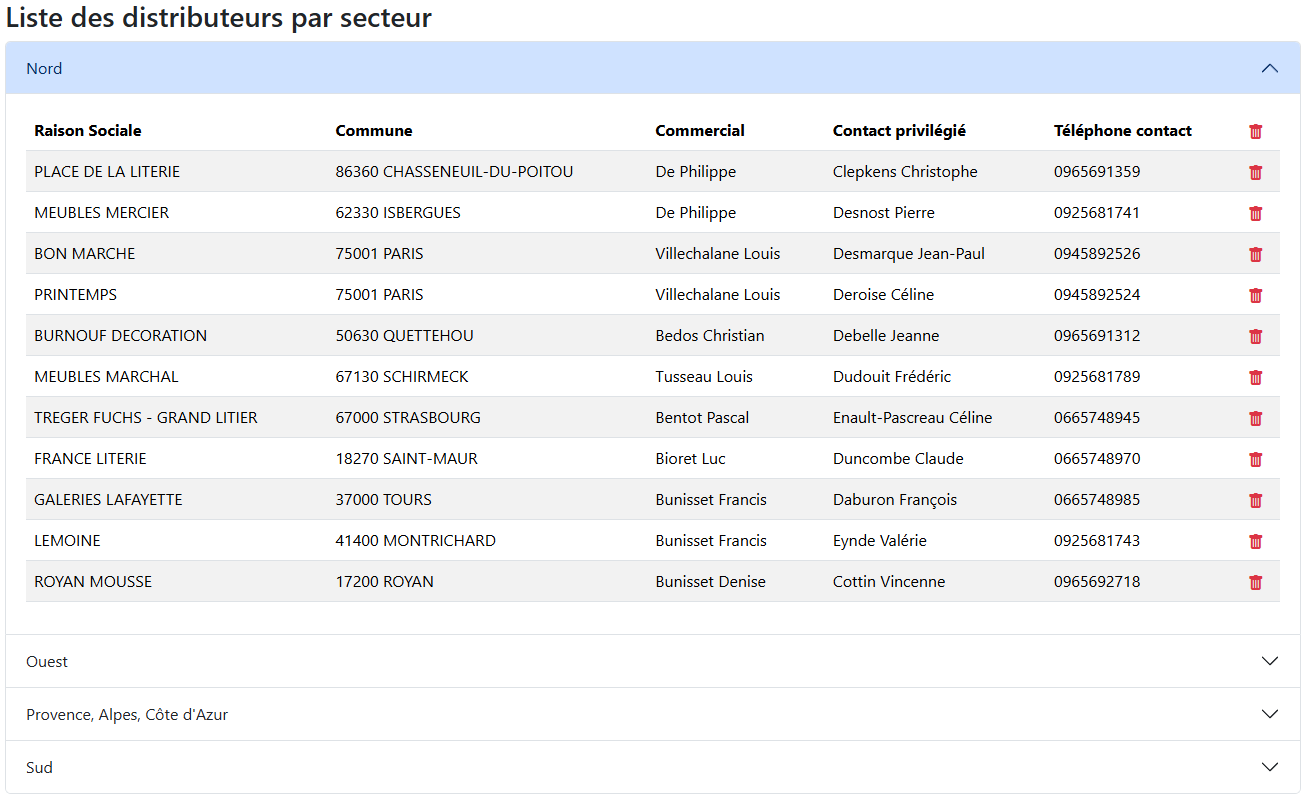
Task: Click commercial Bunisset Denise
Action: pyautogui.click(x=710, y=581)
